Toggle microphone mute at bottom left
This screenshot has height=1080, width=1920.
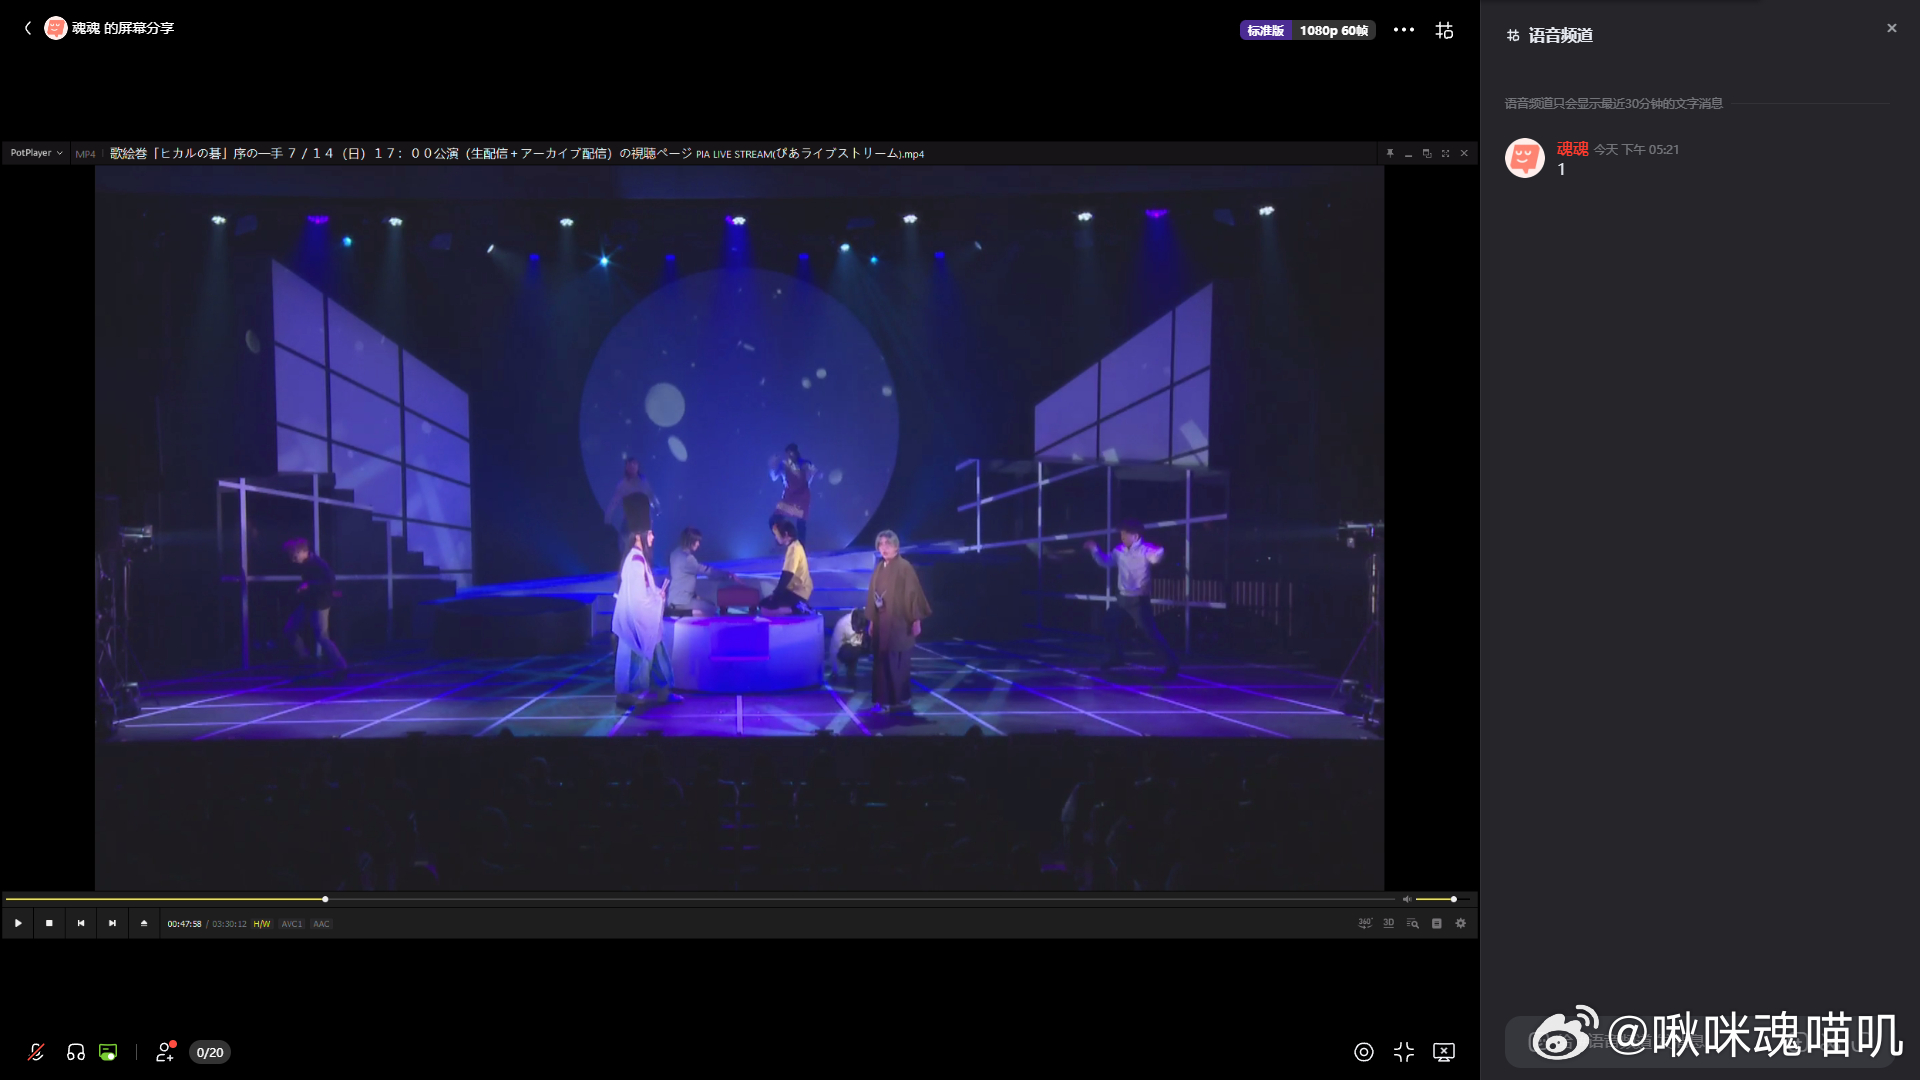coord(36,1052)
